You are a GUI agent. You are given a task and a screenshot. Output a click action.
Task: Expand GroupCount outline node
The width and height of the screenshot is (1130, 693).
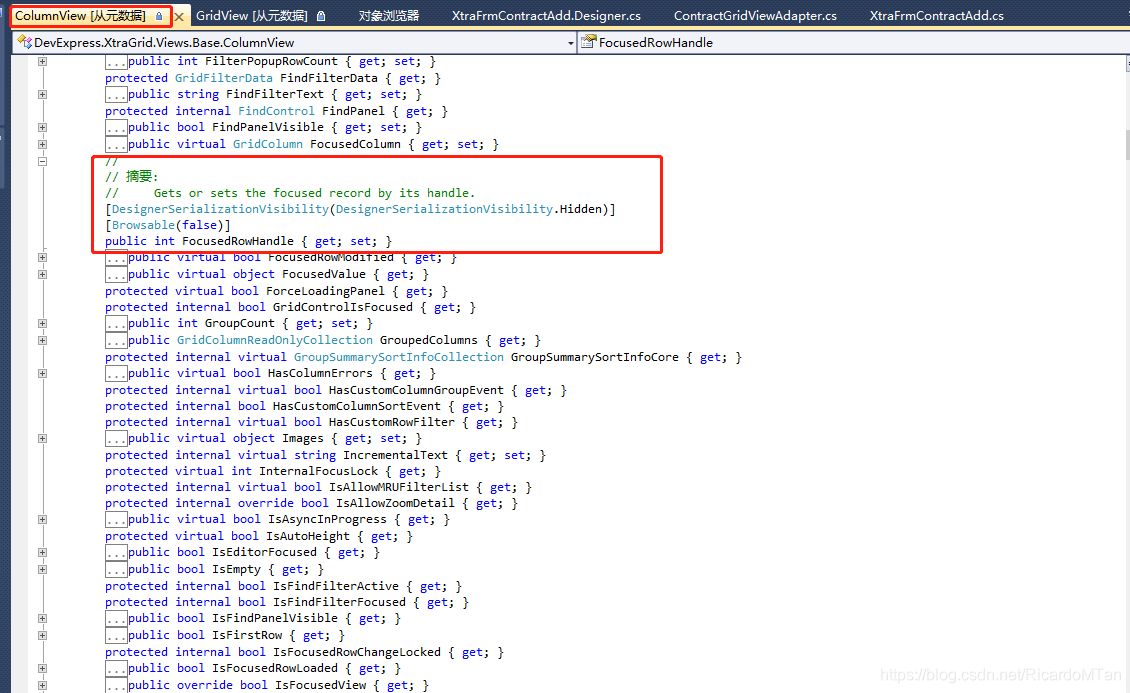[x=43, y=323]
